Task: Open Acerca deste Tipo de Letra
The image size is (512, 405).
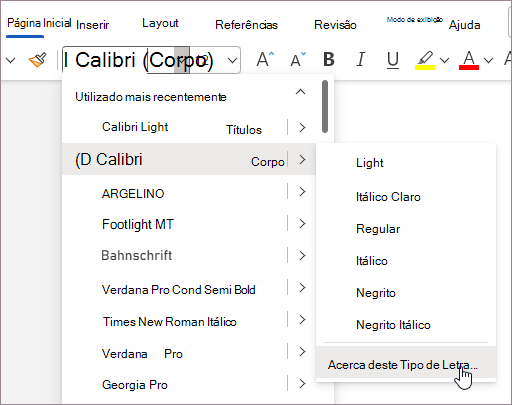Action: (406, 363)
